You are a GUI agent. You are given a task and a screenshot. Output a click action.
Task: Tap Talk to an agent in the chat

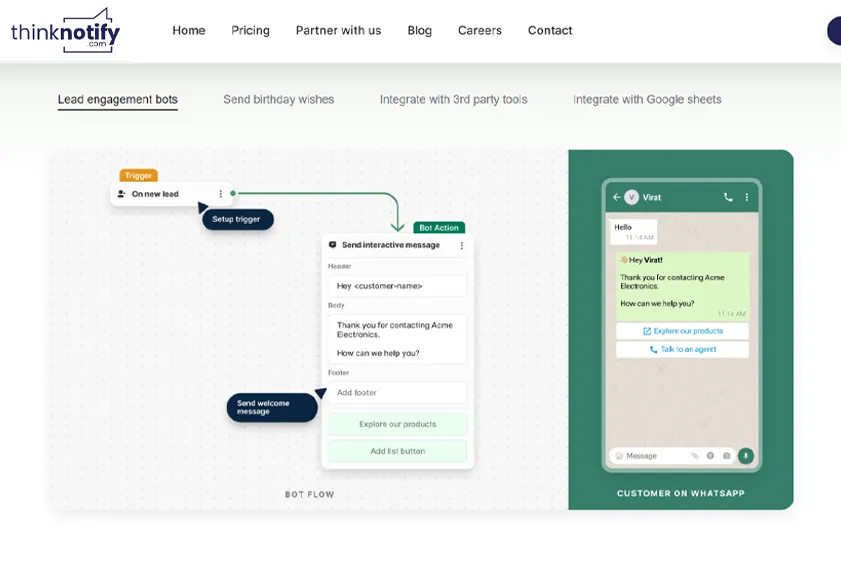pos(682,350)
